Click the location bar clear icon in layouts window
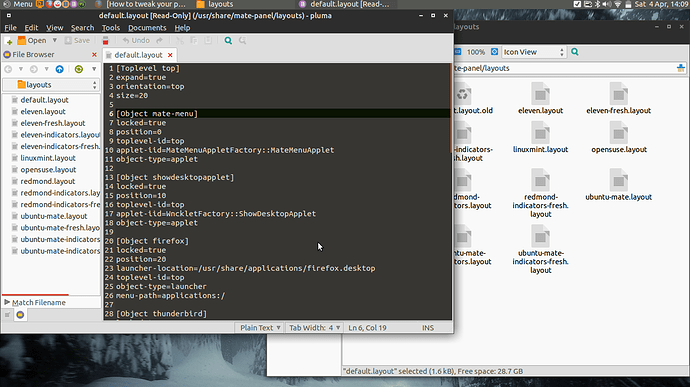The height and width of the screenshot is (387, 690). click(680, 68)
